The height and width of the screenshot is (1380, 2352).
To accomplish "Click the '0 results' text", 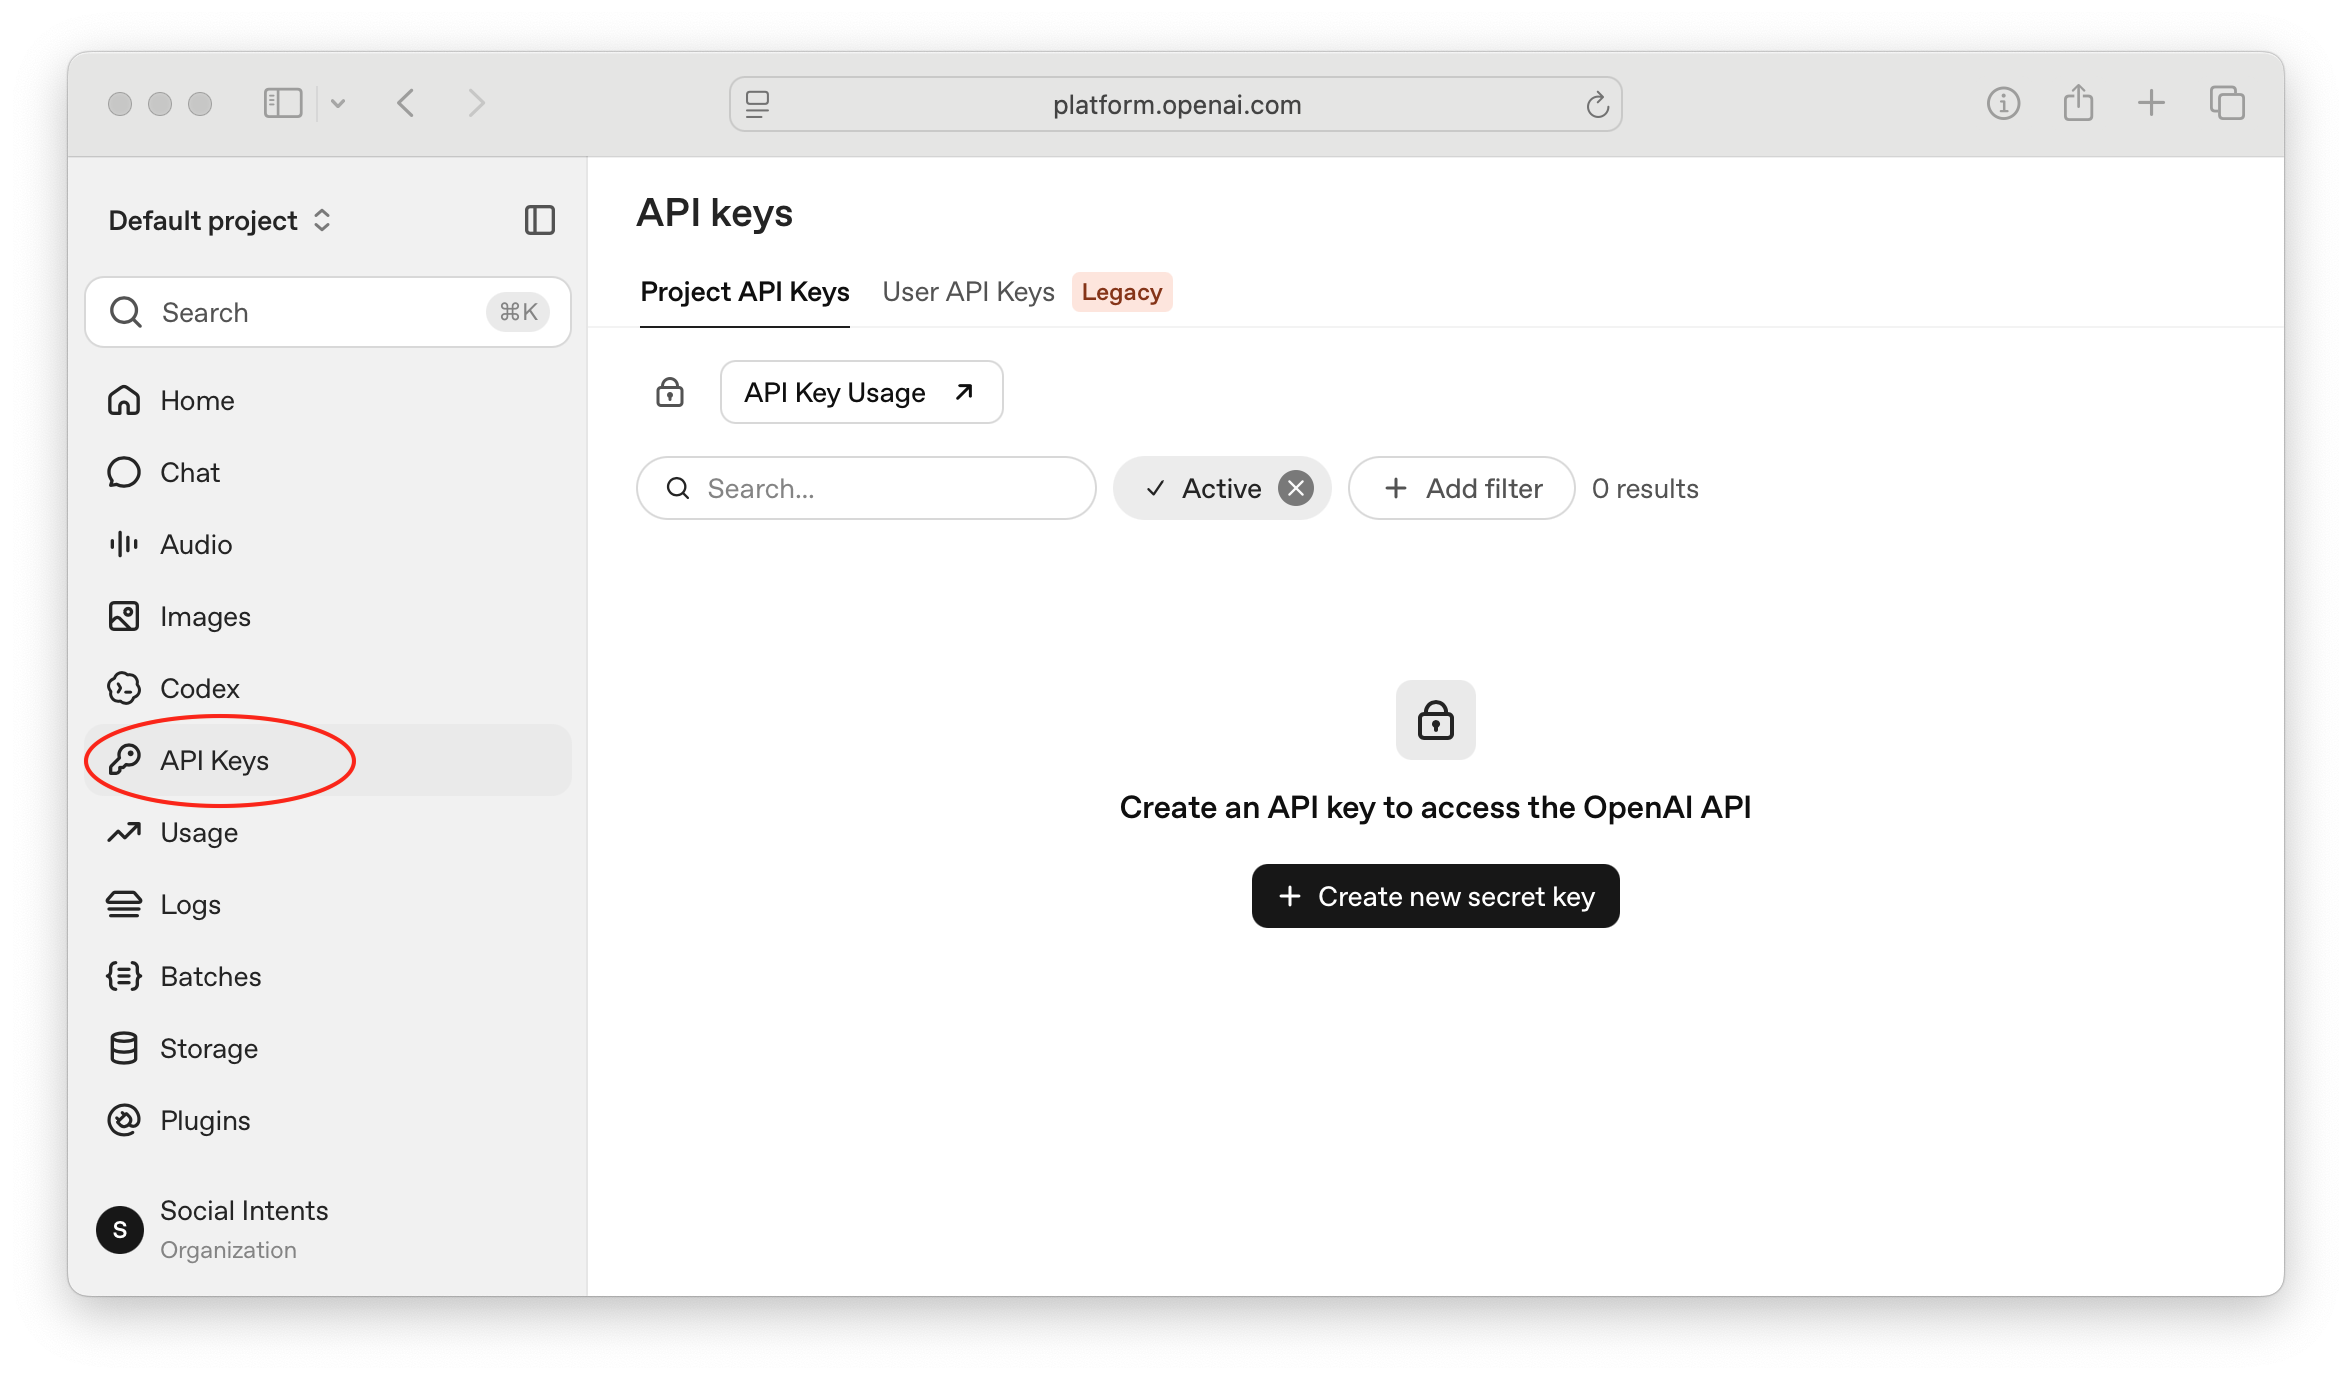I will pos(1645,488).
